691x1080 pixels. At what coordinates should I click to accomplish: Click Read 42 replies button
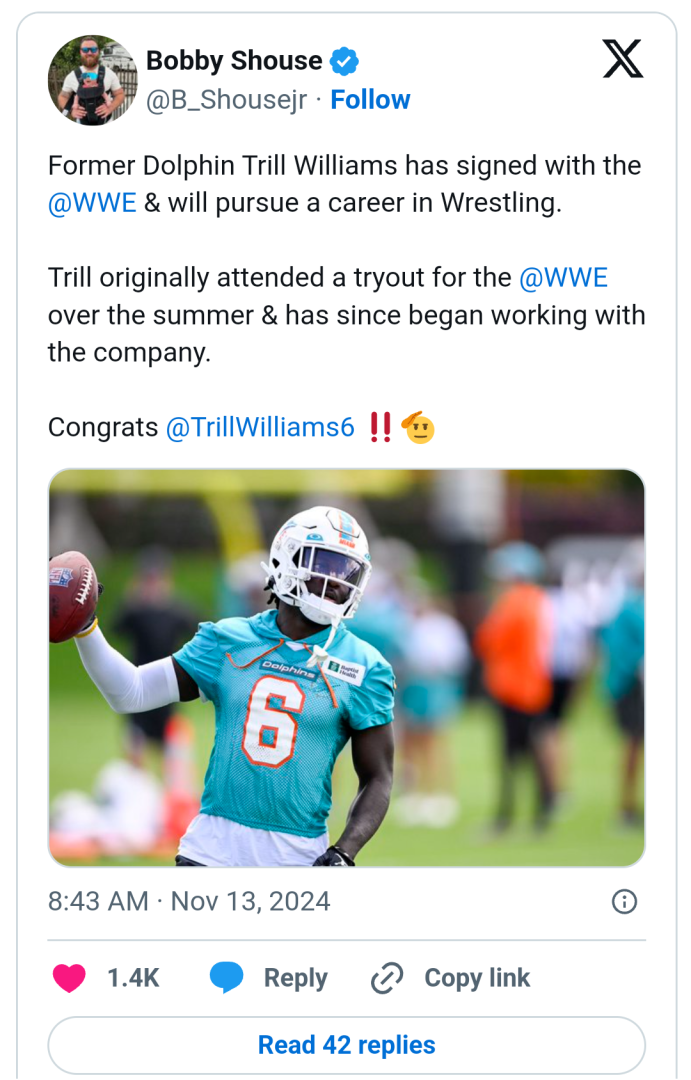346,1045
